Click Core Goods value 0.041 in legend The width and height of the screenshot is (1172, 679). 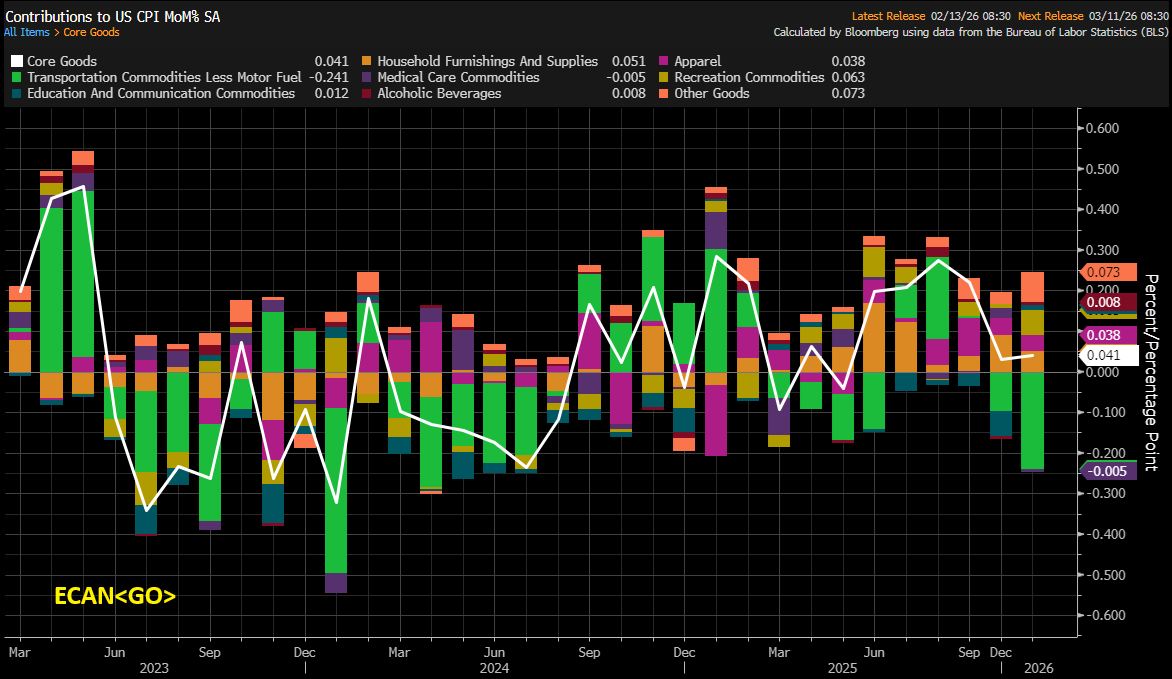332,61
